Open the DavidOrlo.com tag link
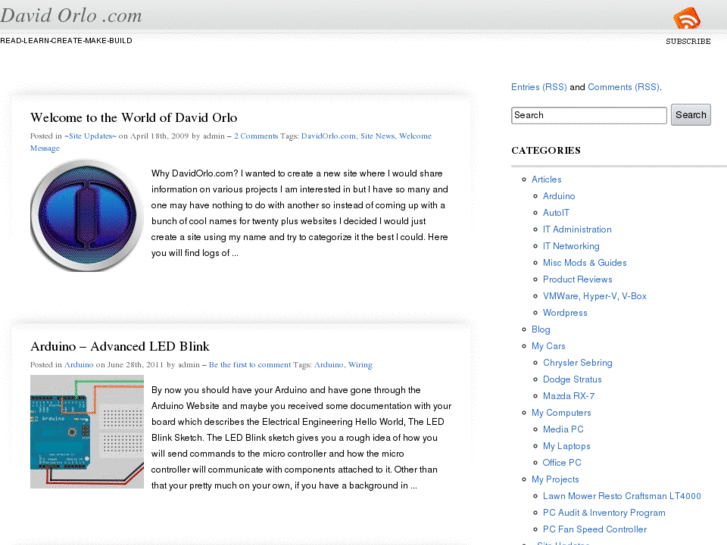Viewport: 727px width, 545px height. [x=329, y=136]
